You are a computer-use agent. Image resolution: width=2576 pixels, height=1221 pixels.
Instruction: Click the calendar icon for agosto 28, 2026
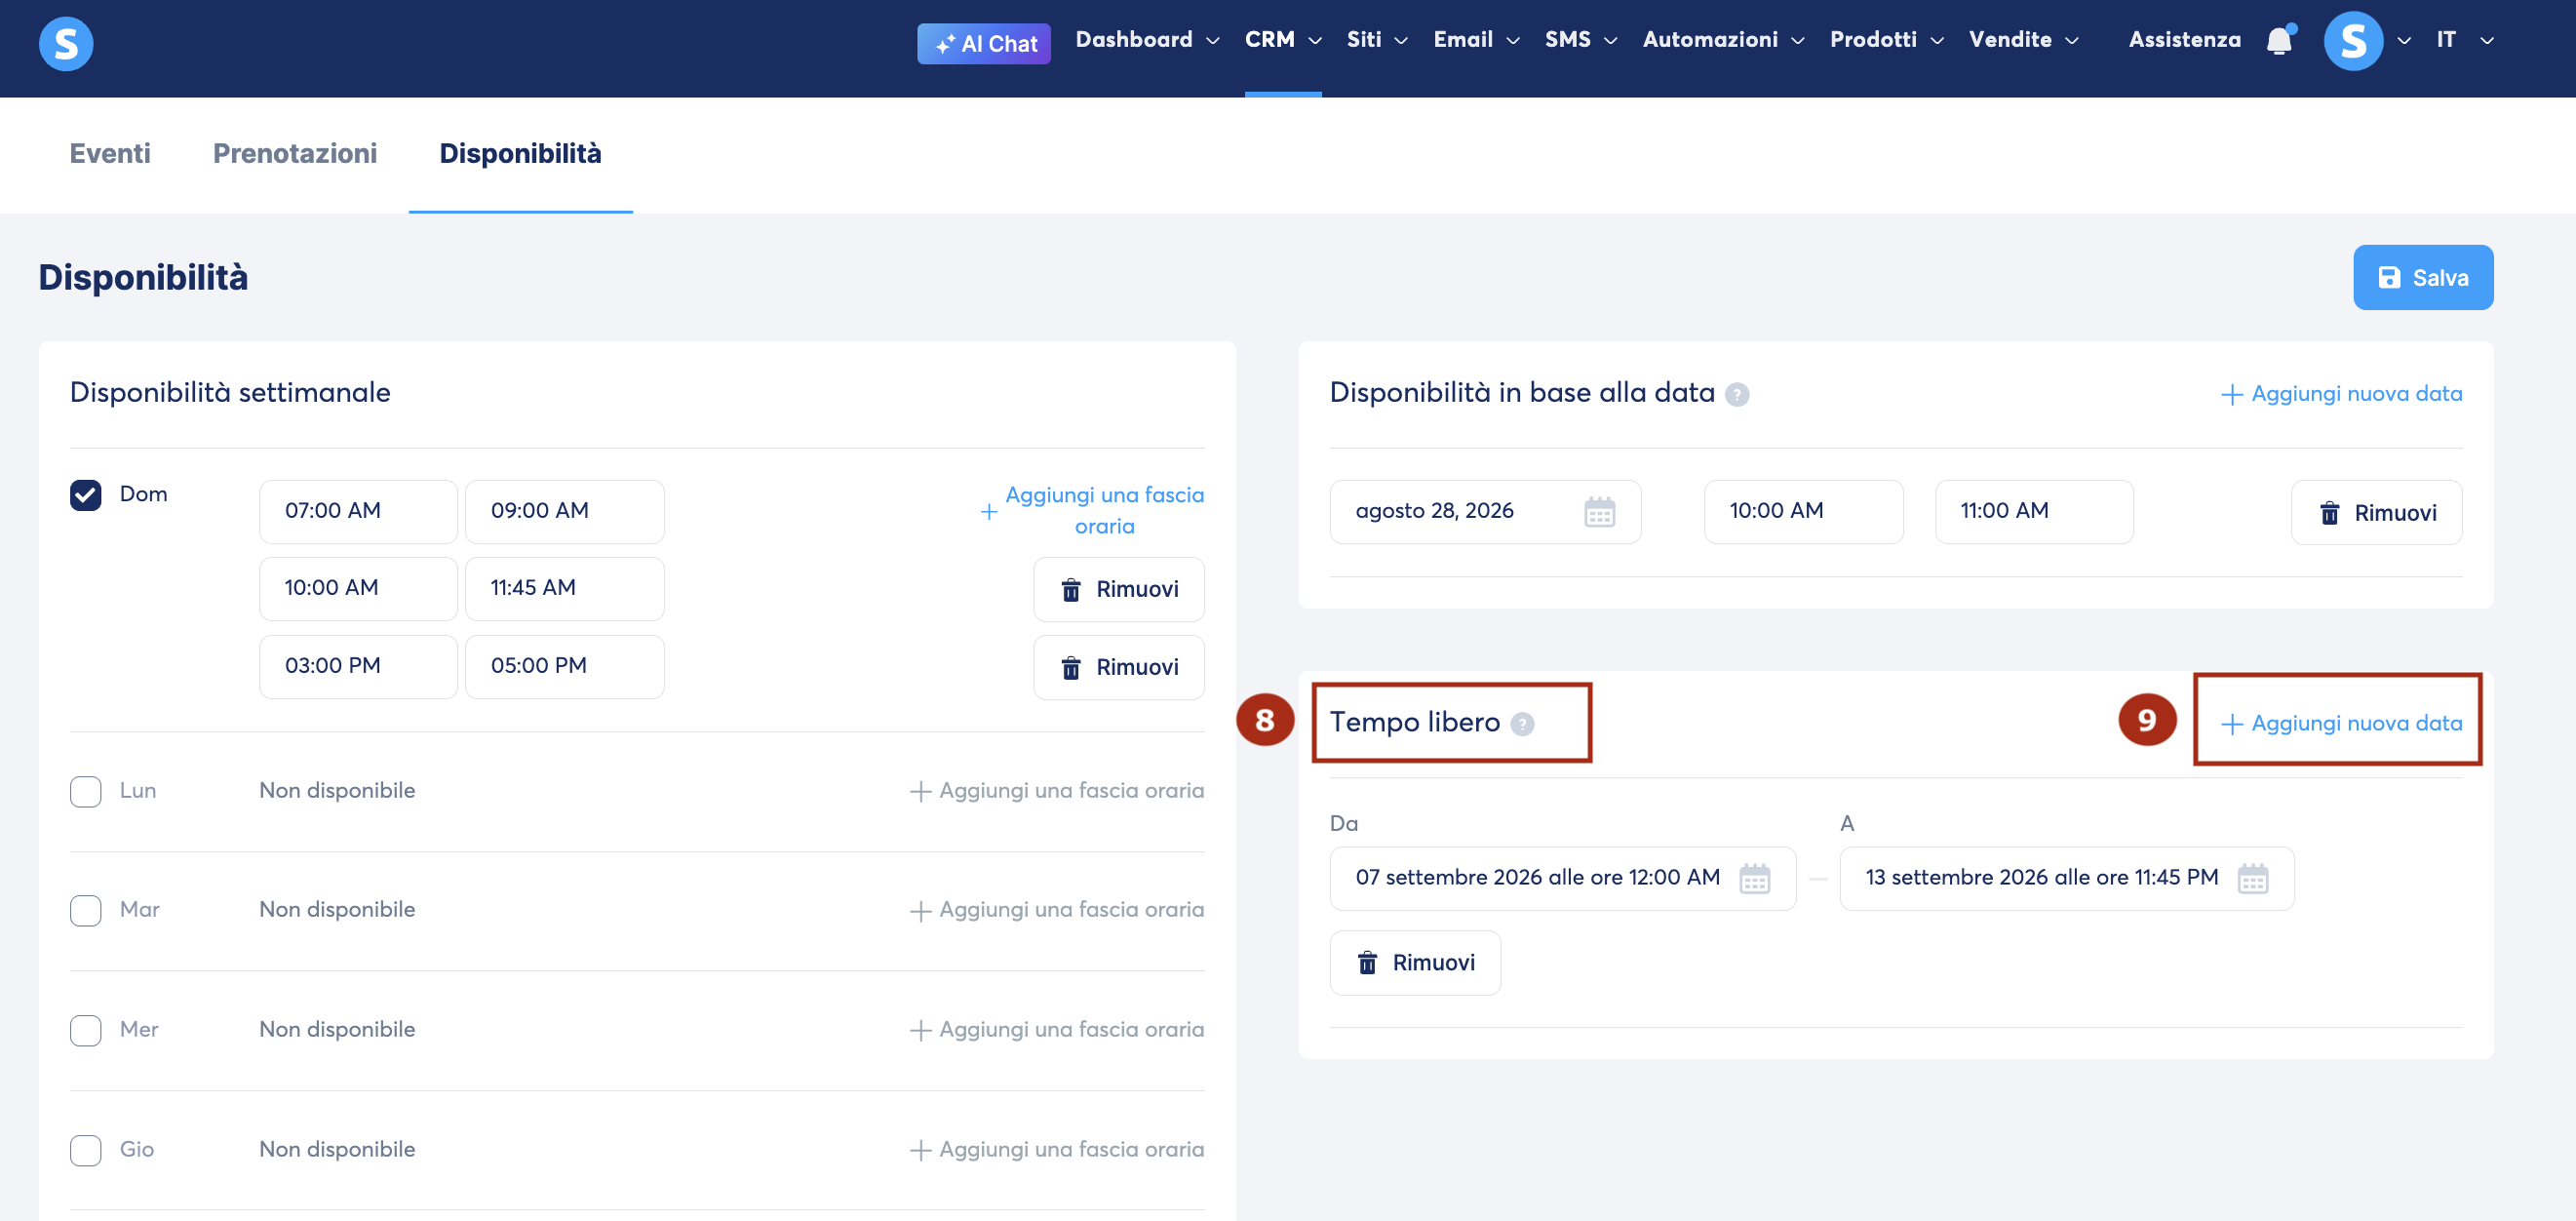[1599, 512]
